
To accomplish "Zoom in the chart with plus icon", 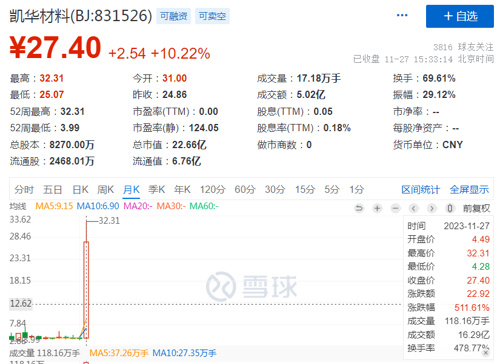I will tap(377, 208).
